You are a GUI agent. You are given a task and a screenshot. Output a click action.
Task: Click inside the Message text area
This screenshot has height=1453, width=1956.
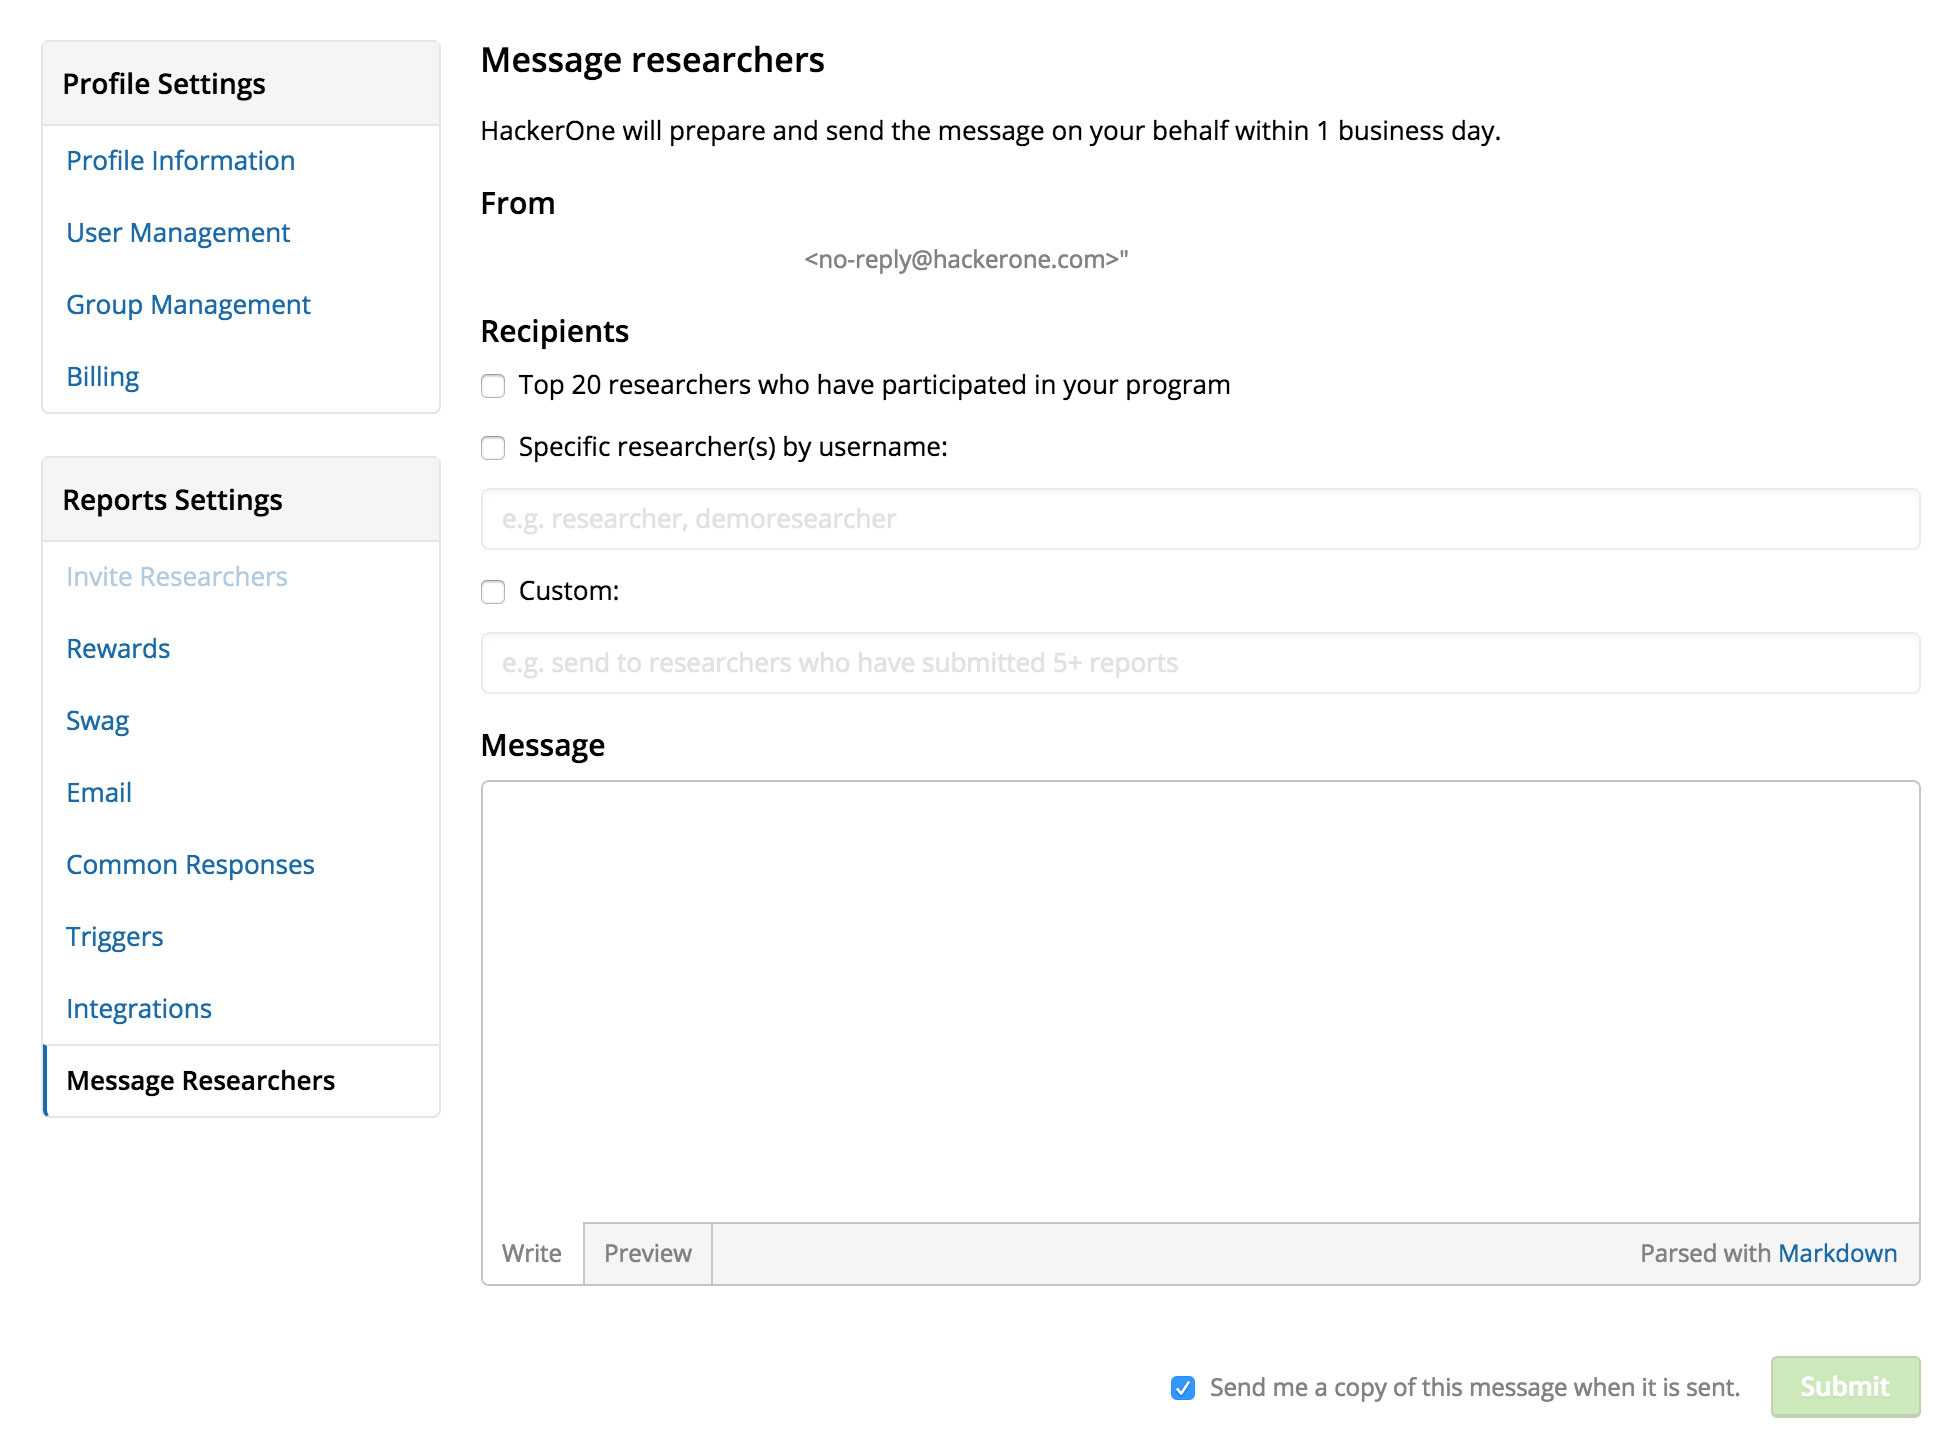tap(1200, 1000)
